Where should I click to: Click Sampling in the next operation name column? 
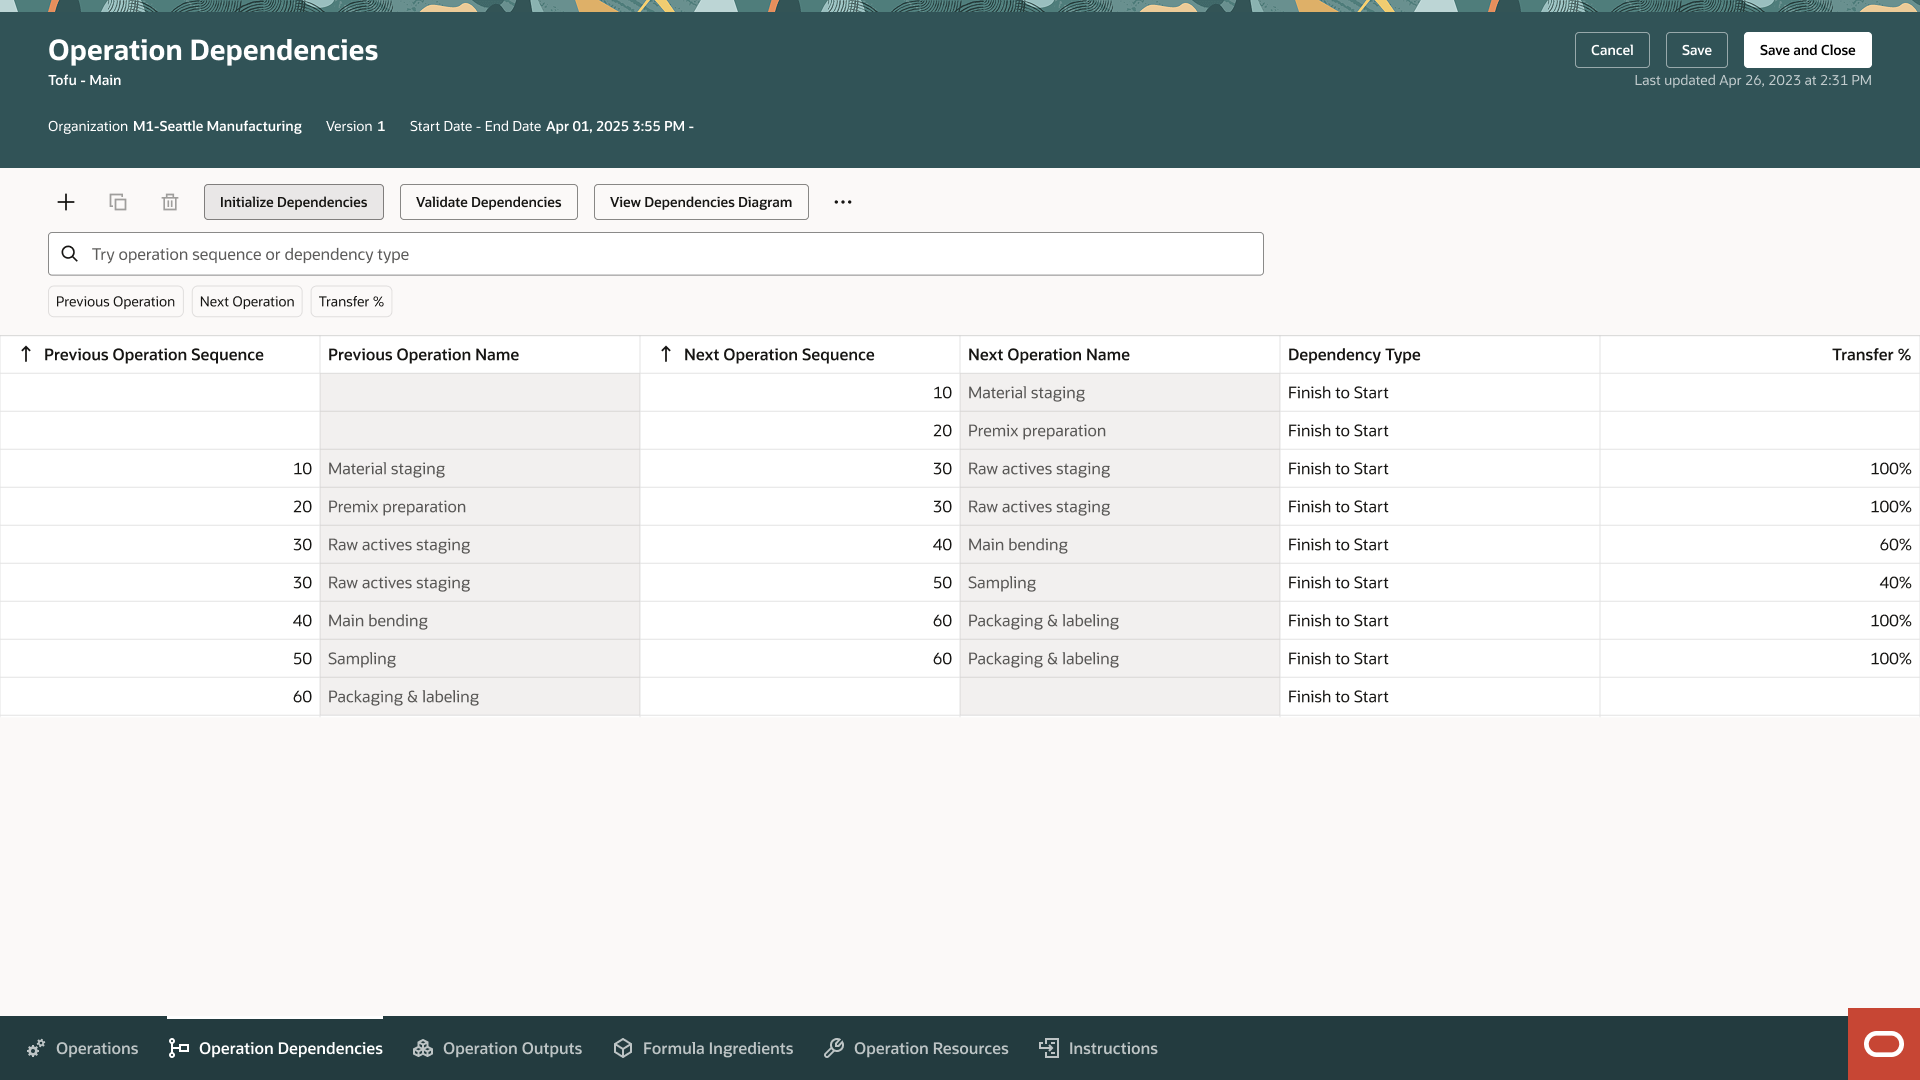tap(1120, 583)
